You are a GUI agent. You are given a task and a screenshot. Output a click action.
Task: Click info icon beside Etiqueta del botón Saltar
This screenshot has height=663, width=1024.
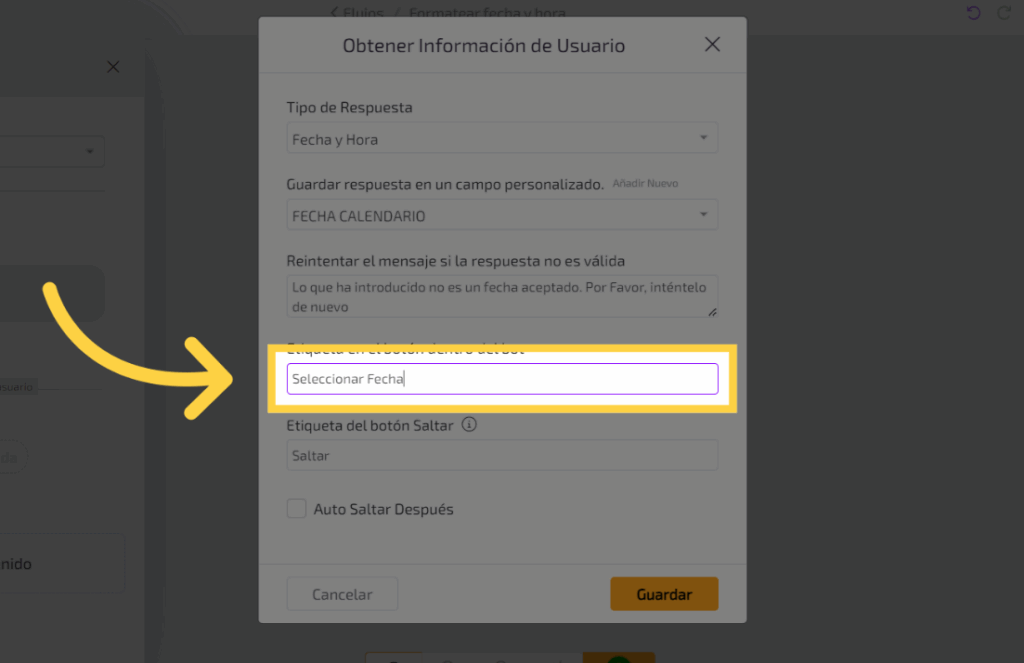click(469, 425)
